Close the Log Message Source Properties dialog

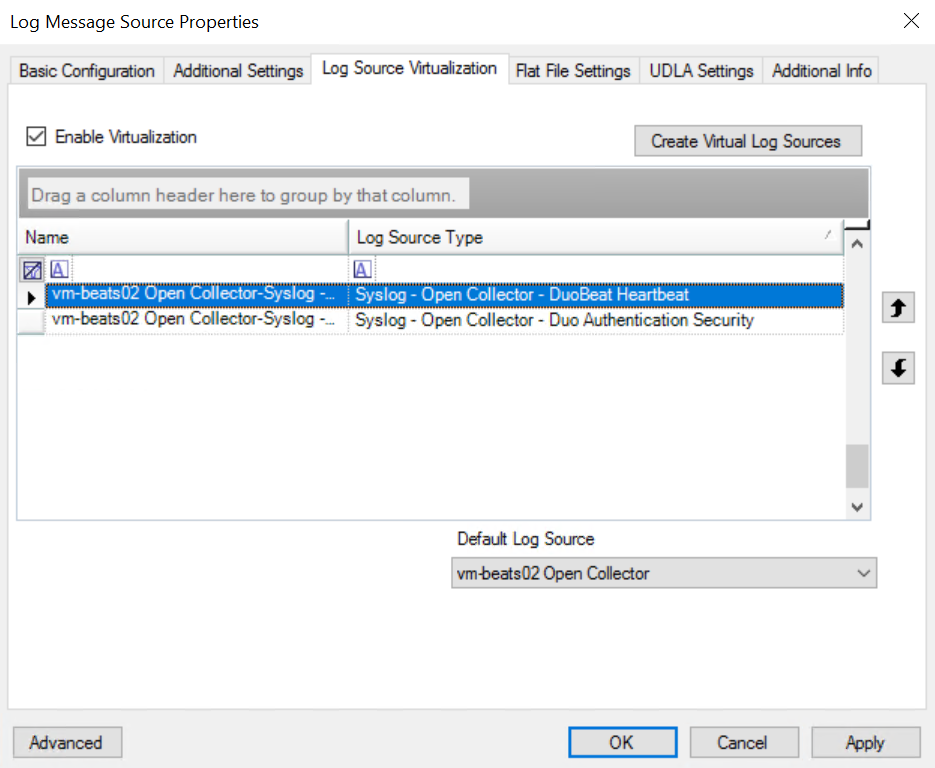[910, 21]
